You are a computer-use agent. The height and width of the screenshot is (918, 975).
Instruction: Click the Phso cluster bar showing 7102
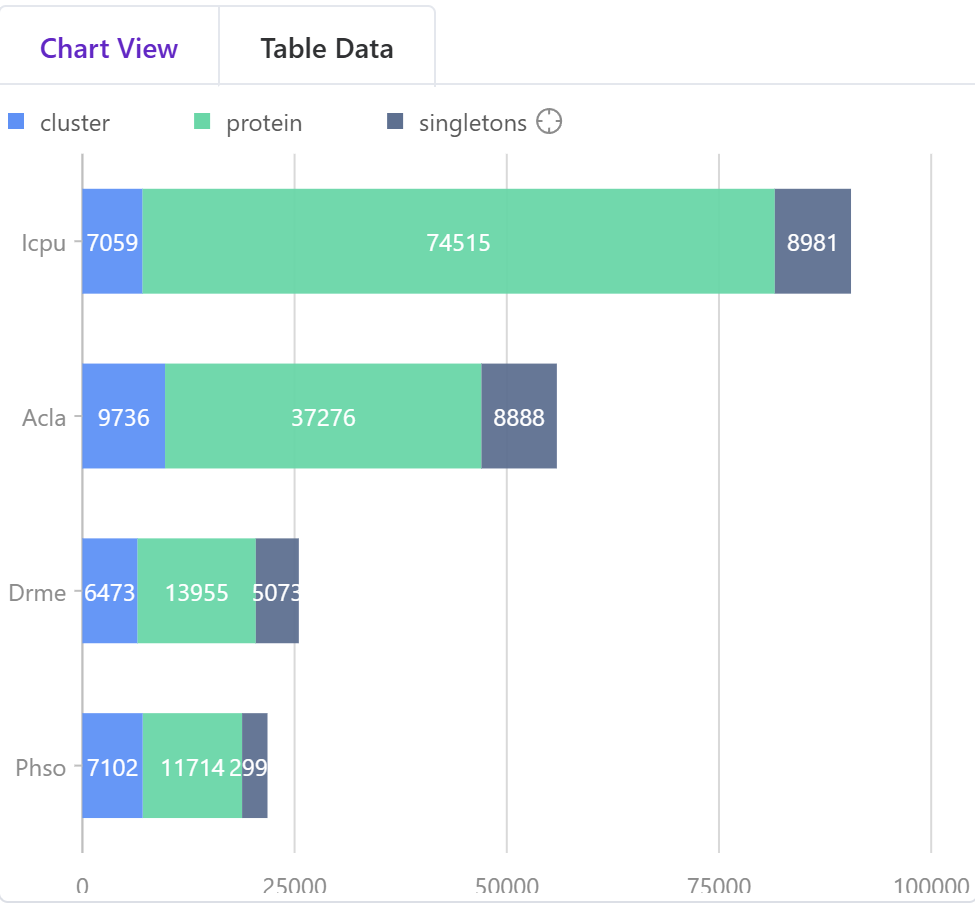tap(112, 766)
